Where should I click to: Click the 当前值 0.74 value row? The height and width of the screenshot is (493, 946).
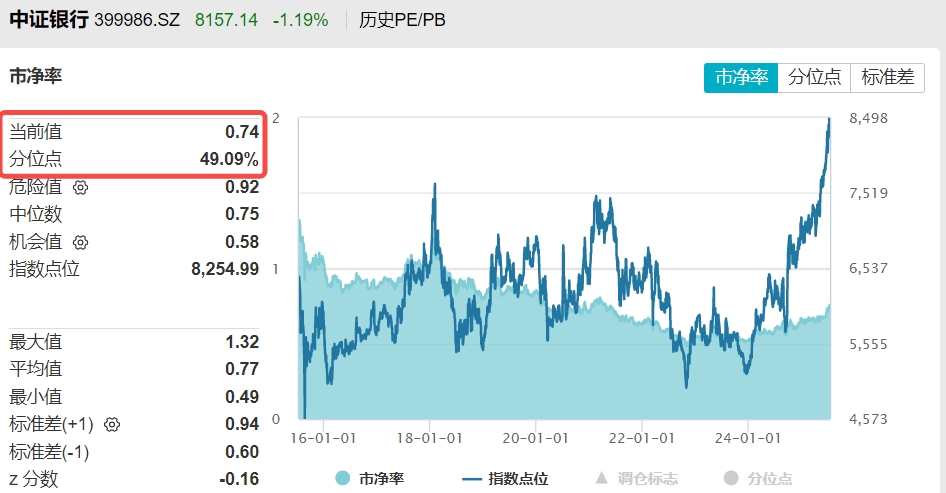click(x=134, y=132)
